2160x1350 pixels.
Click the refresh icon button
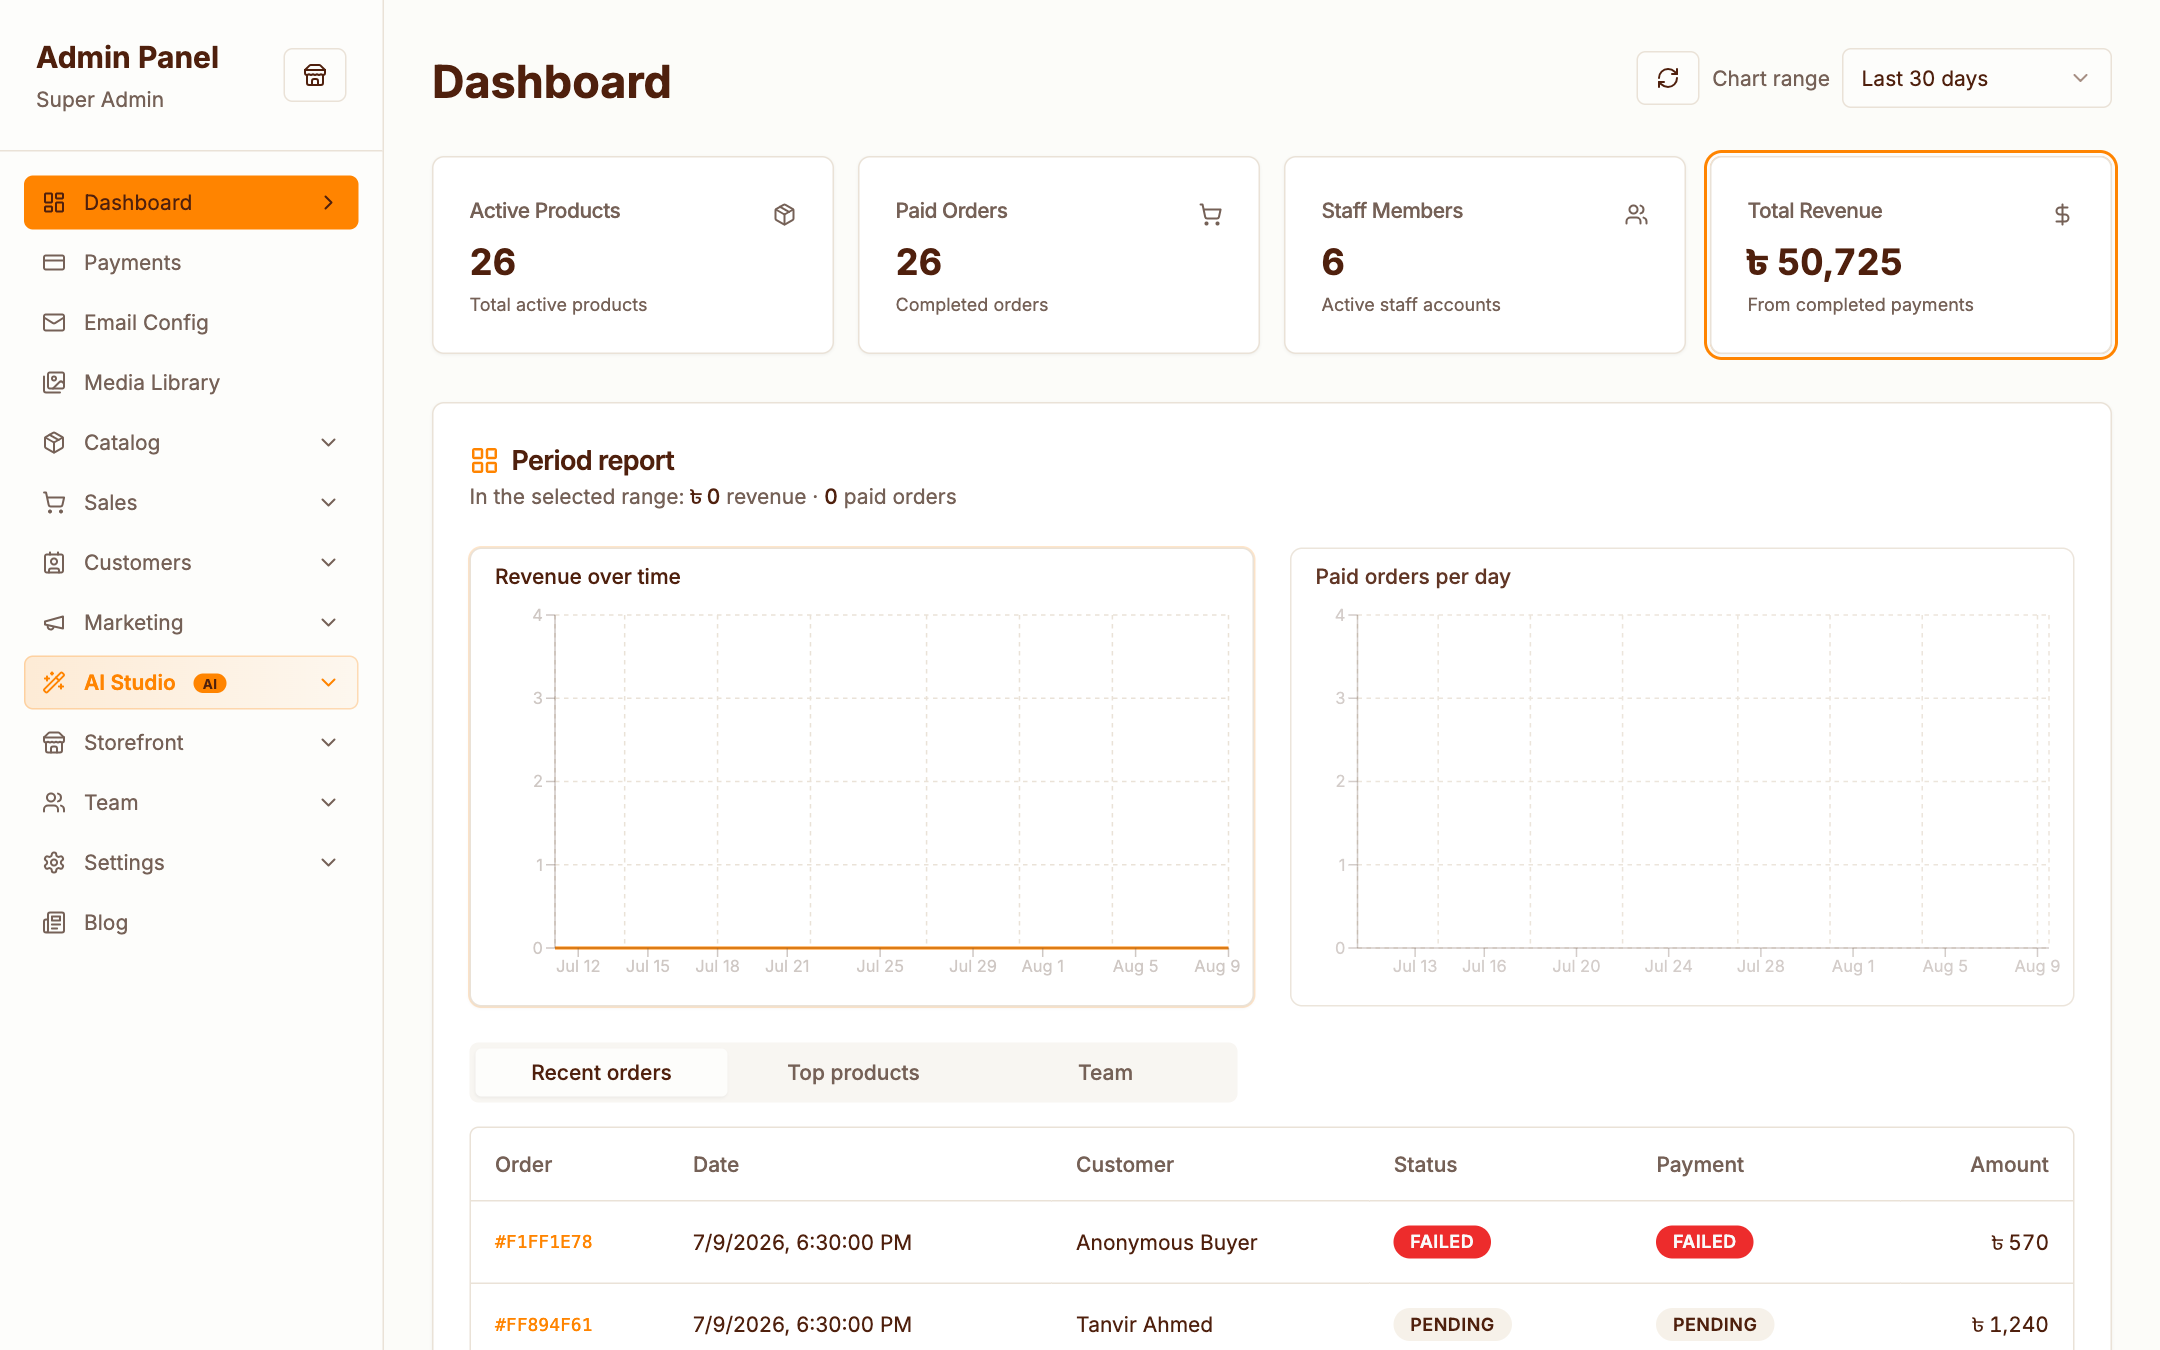tap(1667, 78)
